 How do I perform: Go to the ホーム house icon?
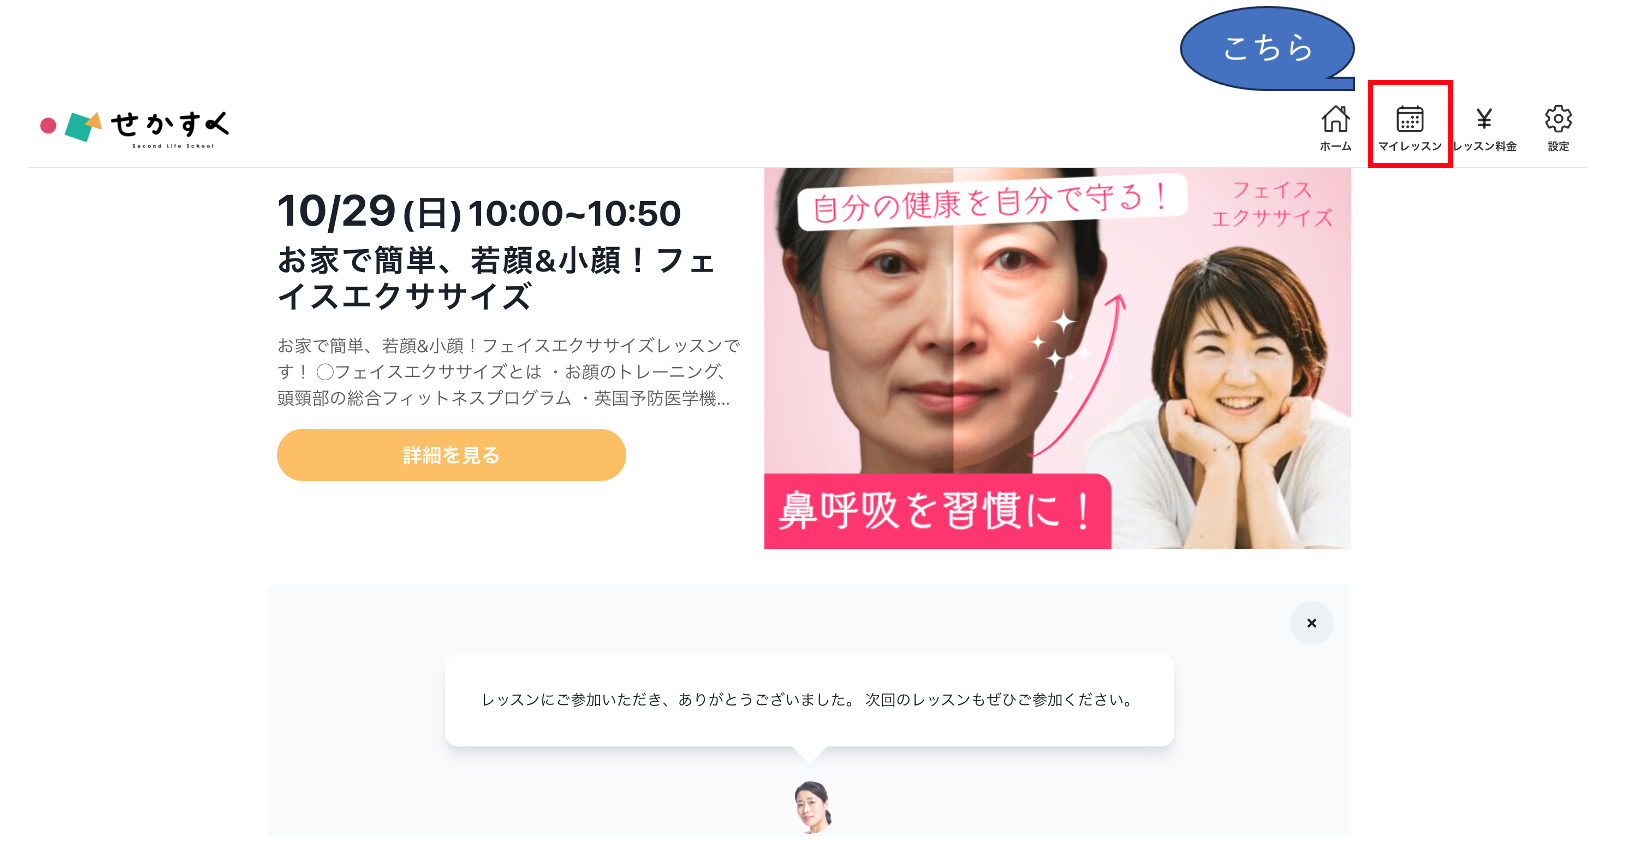(1335, 128)
